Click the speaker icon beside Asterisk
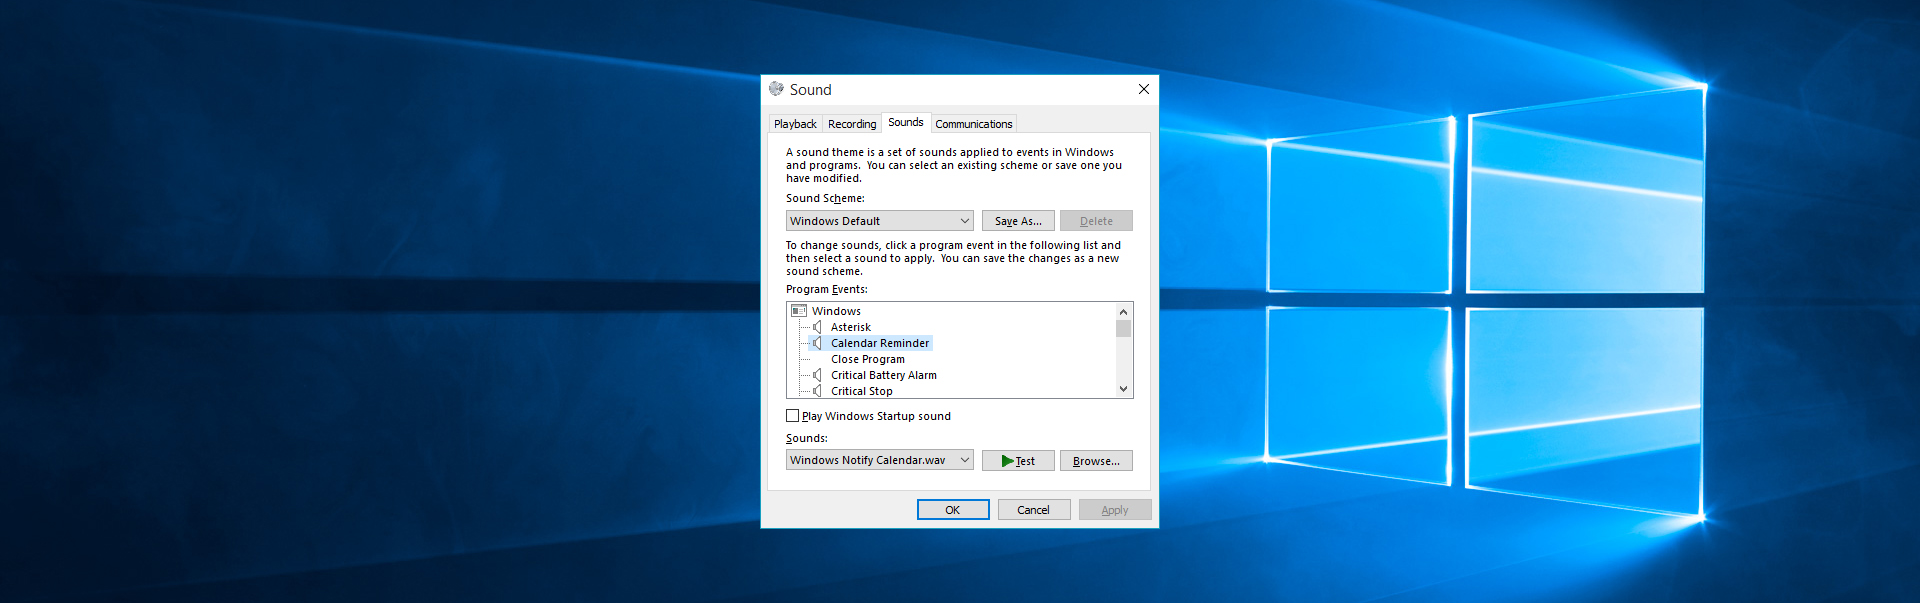This screenshot has height=603, width=1920. coord(817,327)
